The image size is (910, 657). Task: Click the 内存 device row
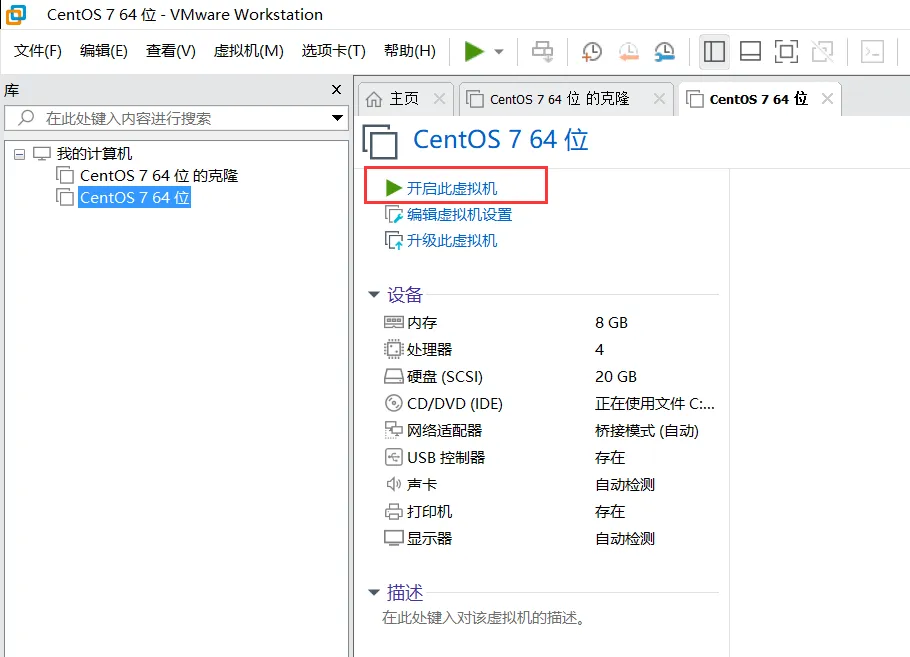(x=550, y=323)
